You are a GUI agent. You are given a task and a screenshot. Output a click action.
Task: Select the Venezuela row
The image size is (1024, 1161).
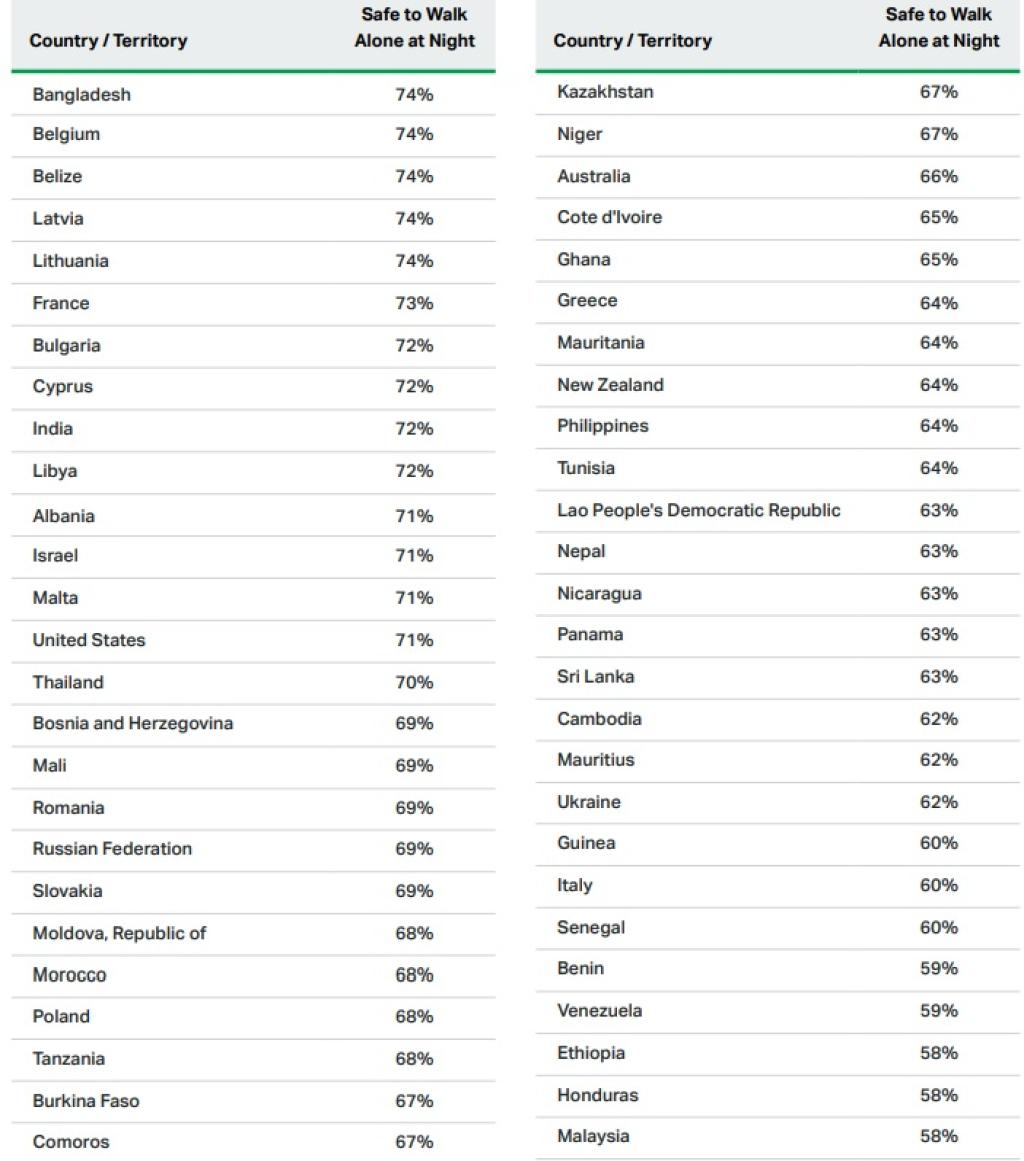coord(599,1010)
